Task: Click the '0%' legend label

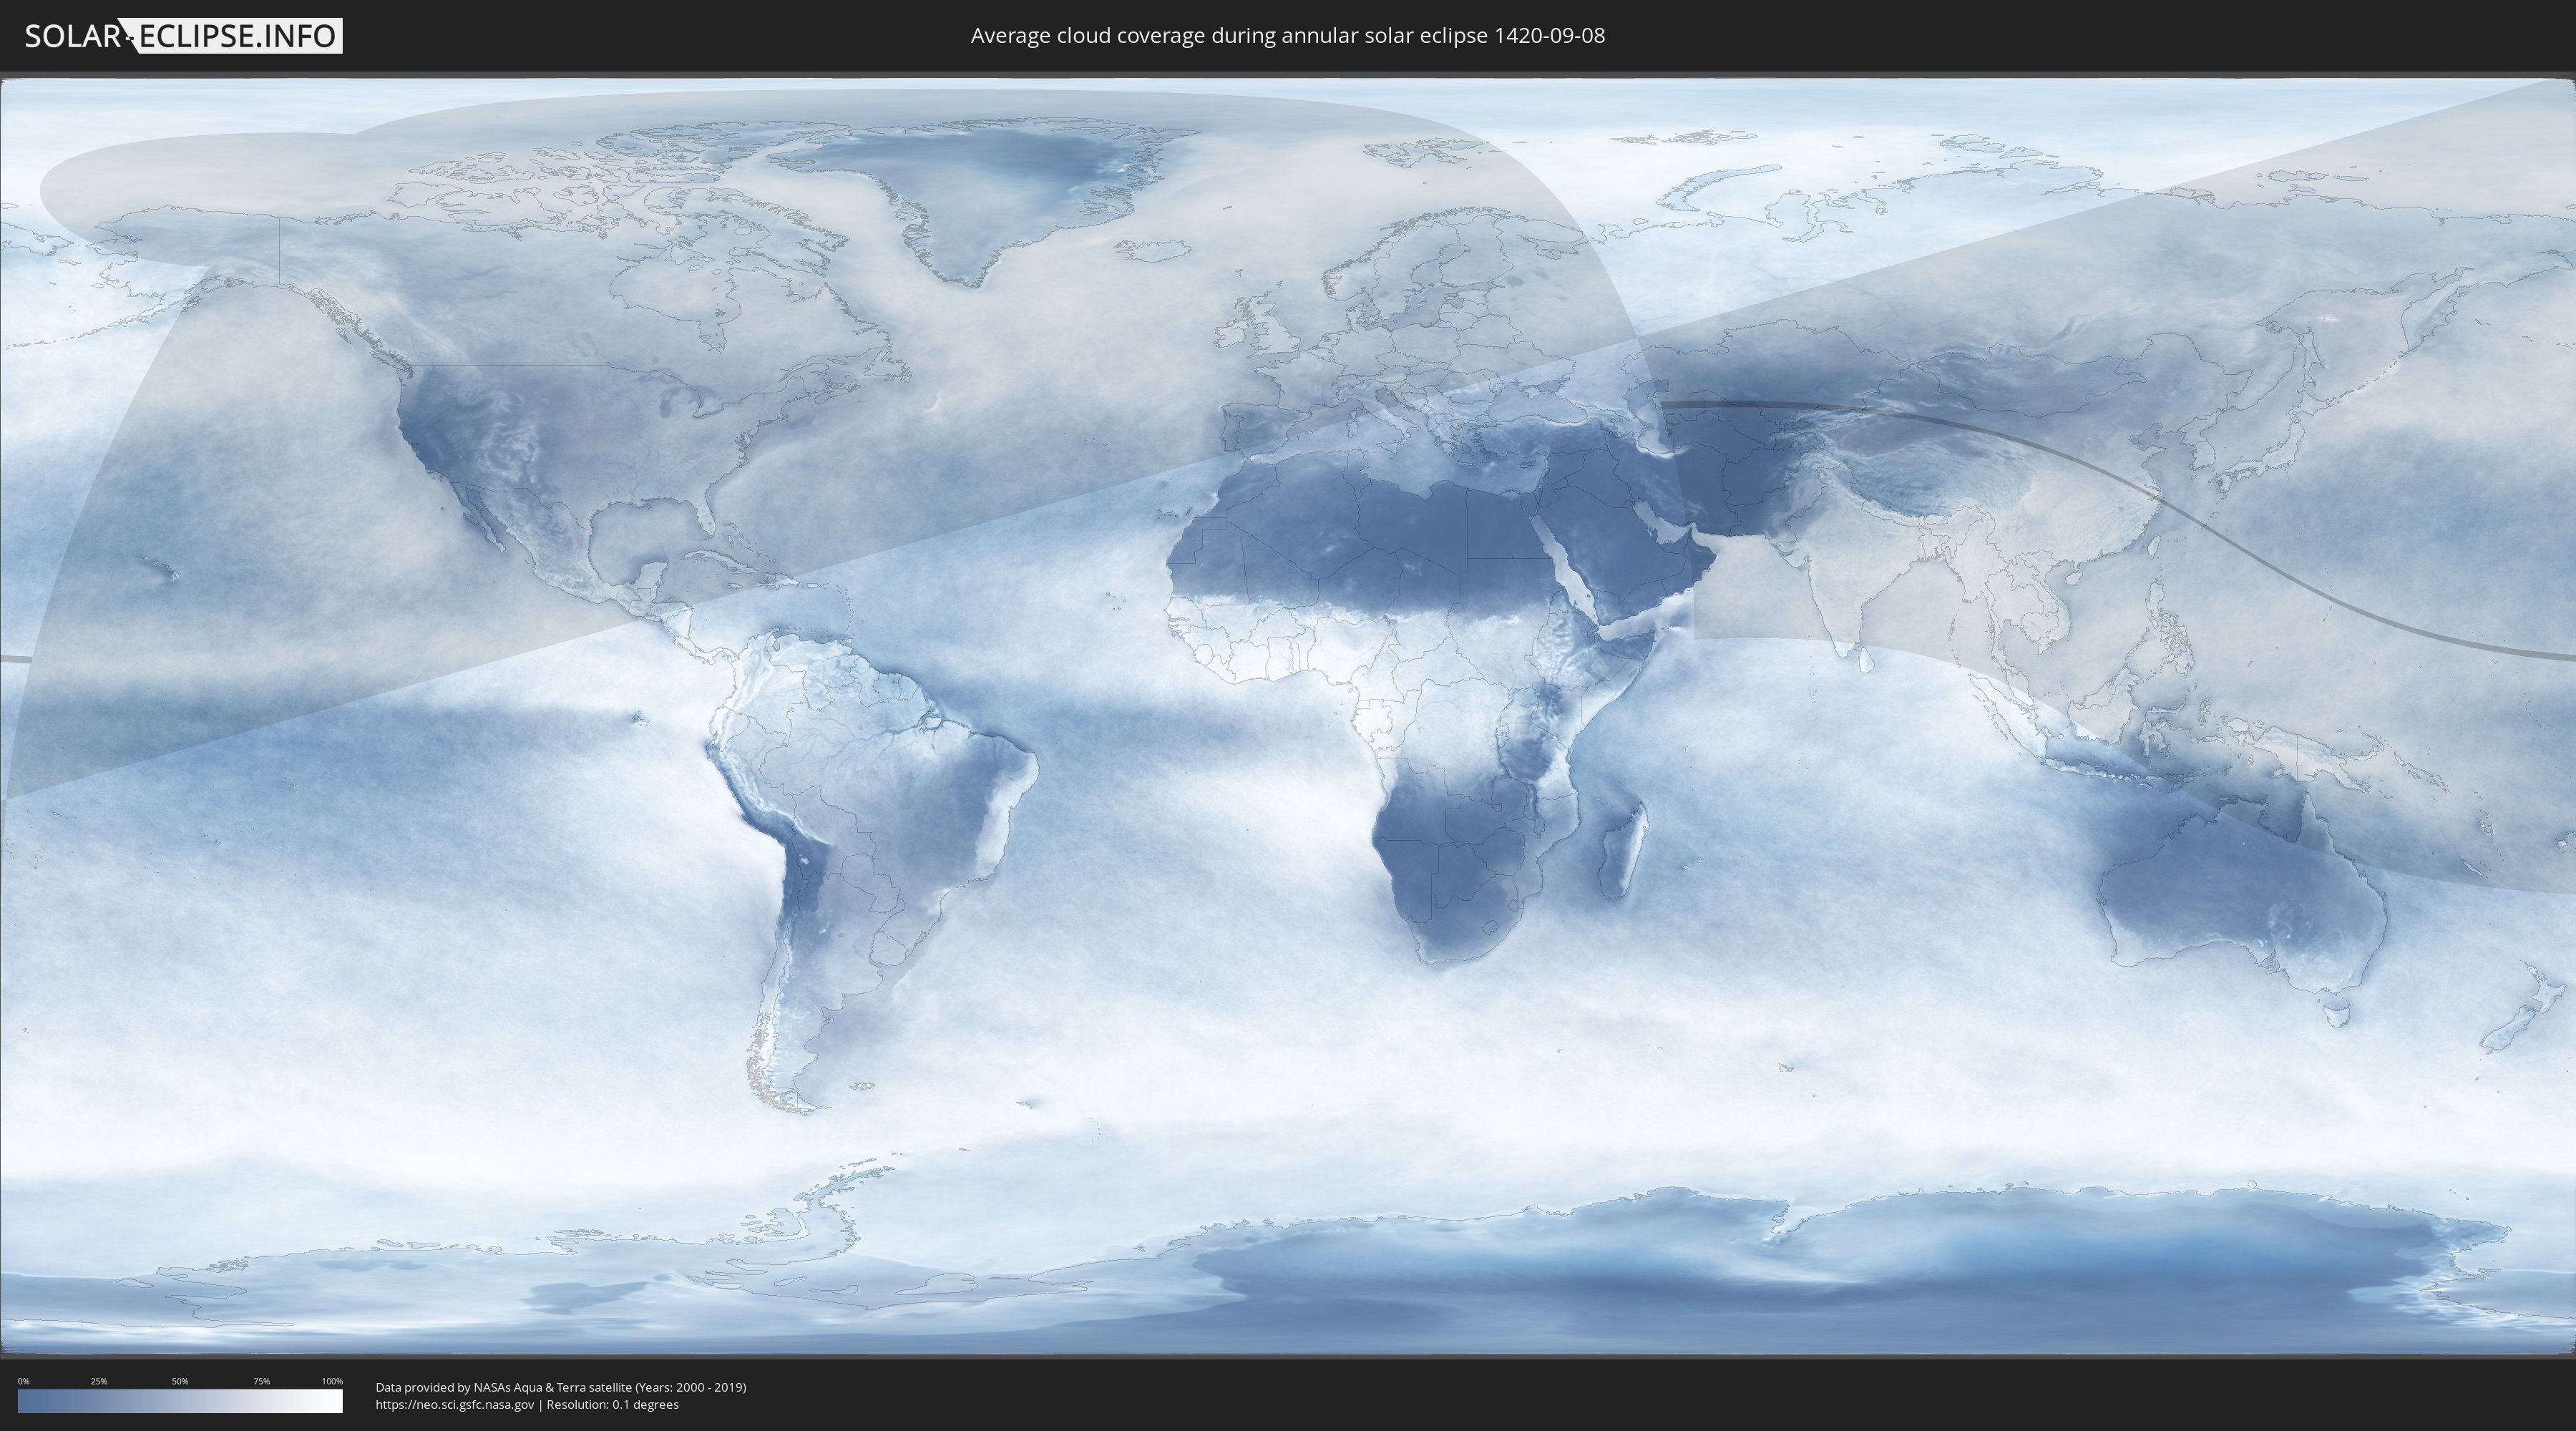Action: click(x=23, y=1381)
